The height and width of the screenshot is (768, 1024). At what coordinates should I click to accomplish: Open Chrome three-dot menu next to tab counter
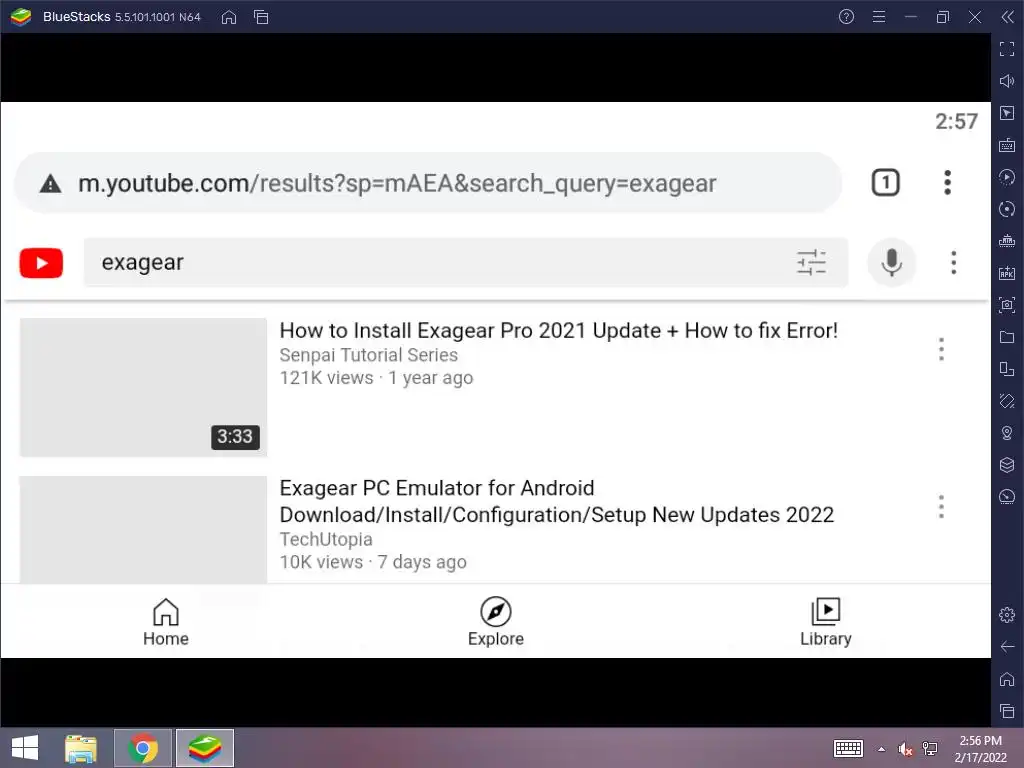(947, 183)
